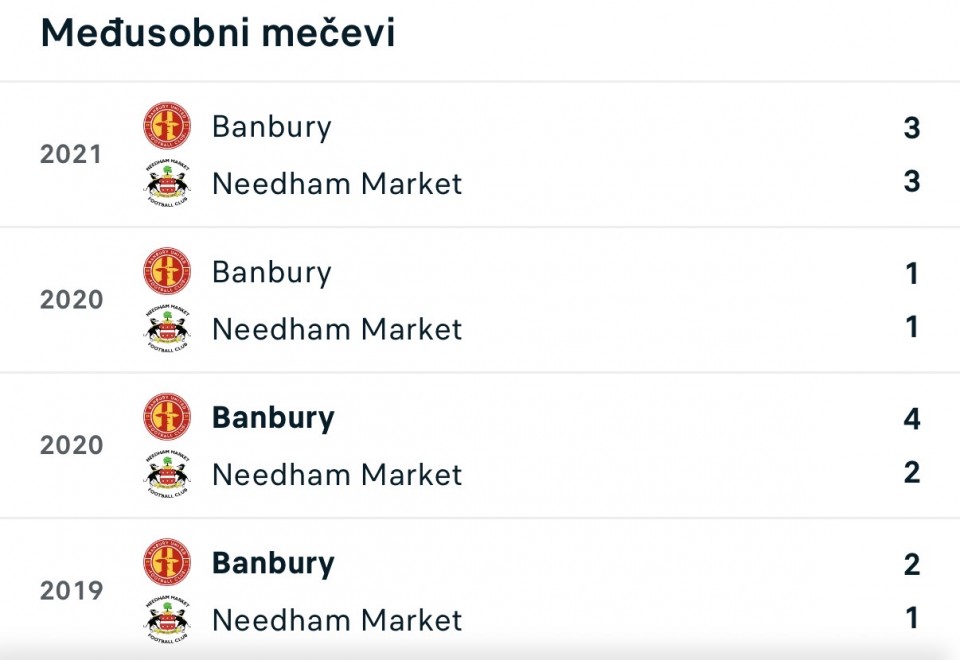Click the 2019 year label
This screenshot has height=660, width=960.
[x=71, y=591]
